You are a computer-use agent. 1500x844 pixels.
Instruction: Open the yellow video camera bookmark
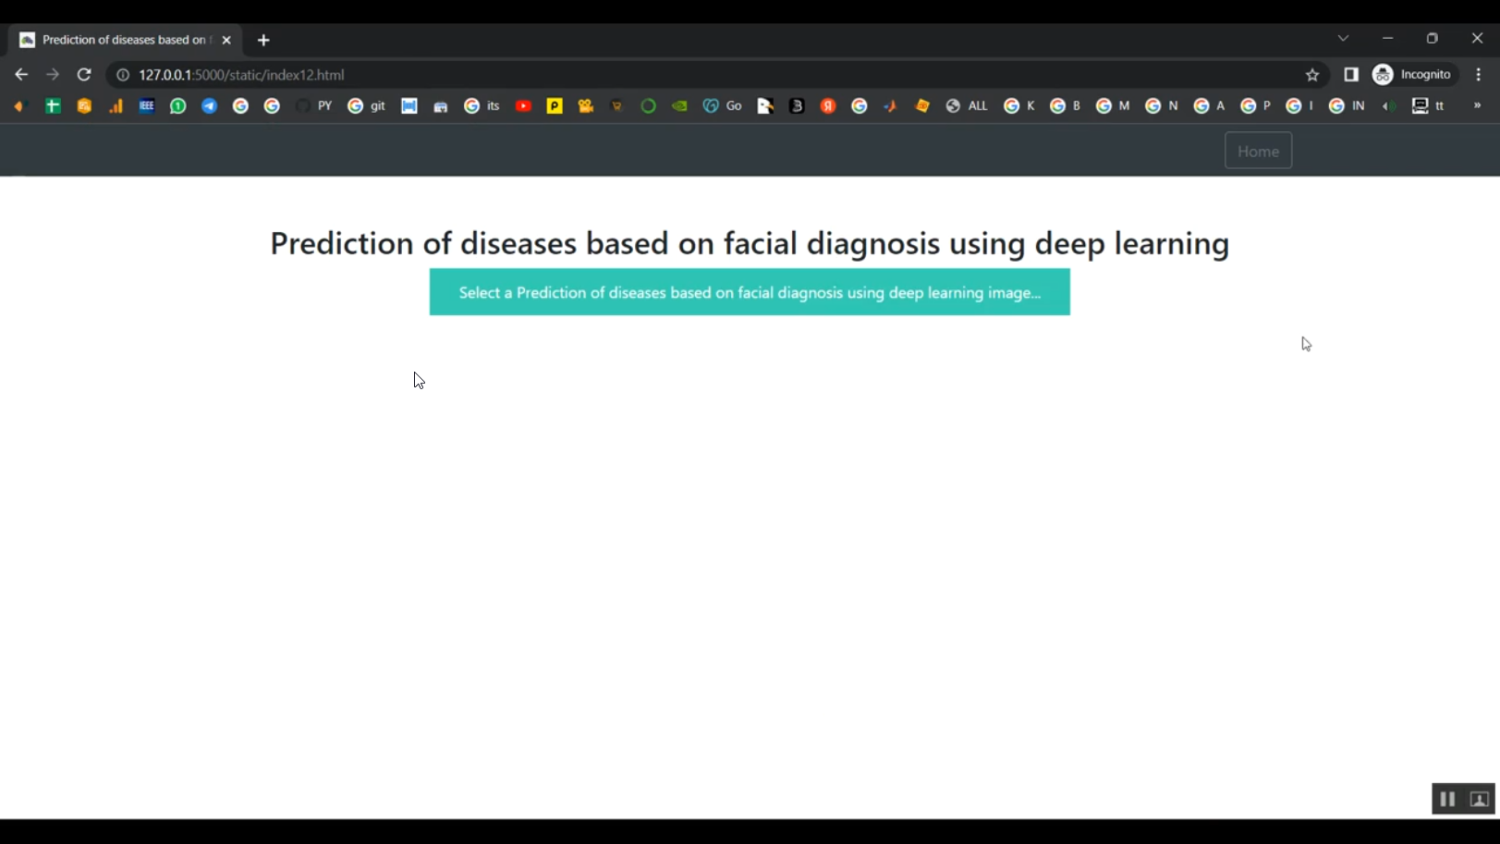point(586,106)
